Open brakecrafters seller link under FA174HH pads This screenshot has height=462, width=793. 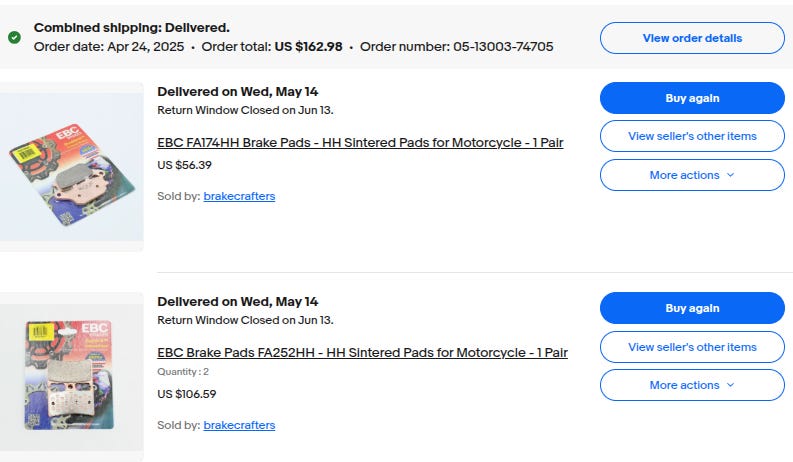pos(239,196)
